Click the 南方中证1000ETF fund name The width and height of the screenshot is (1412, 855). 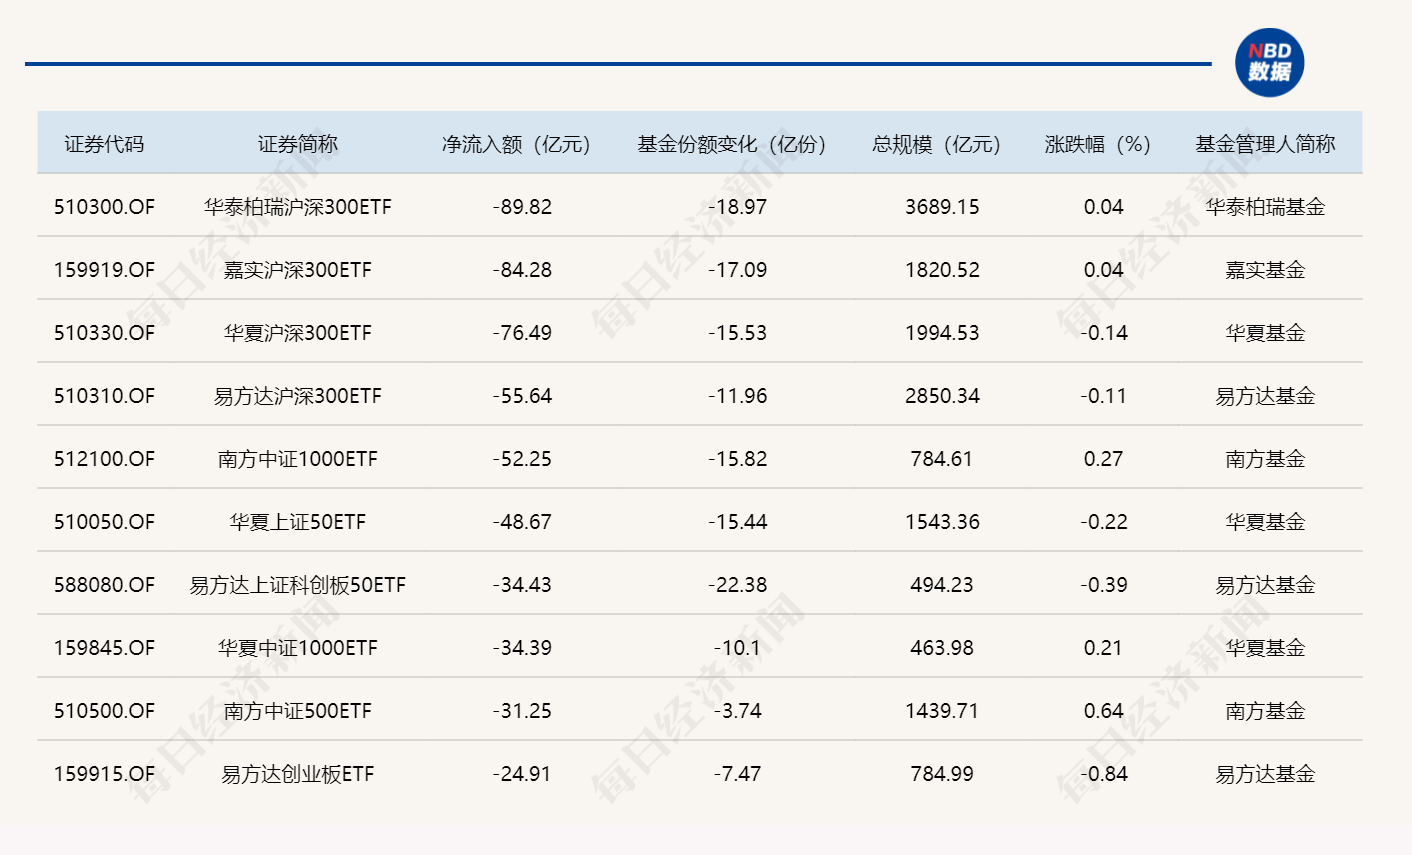pos(299,459)
